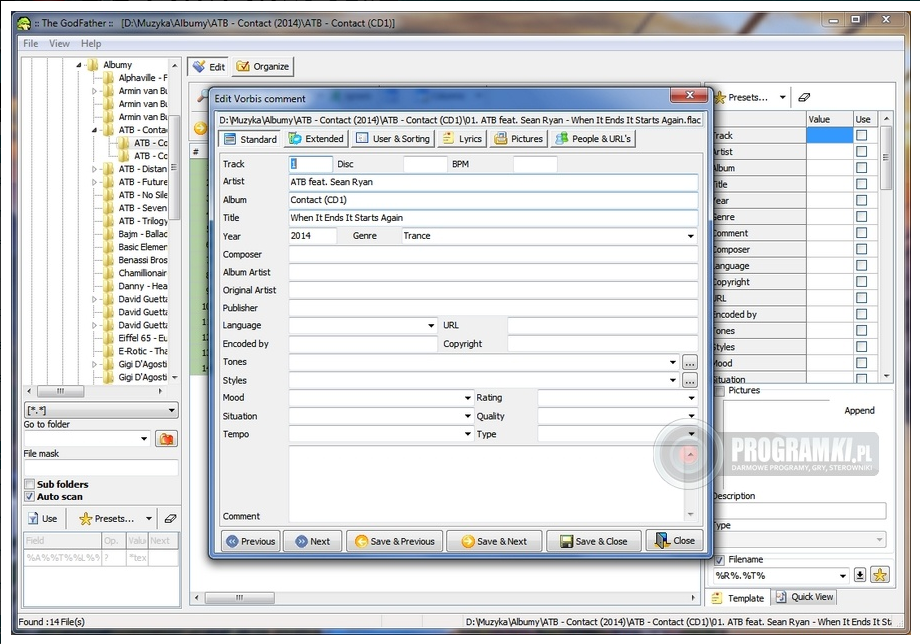Open the Lyrics tab
The image size is (920, 644).
(x=462, y=138)
